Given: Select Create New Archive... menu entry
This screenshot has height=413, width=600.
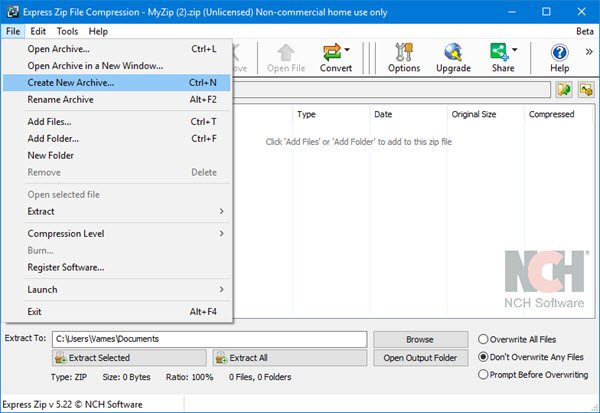Looking at the screenshot, I should pos(117,83).
